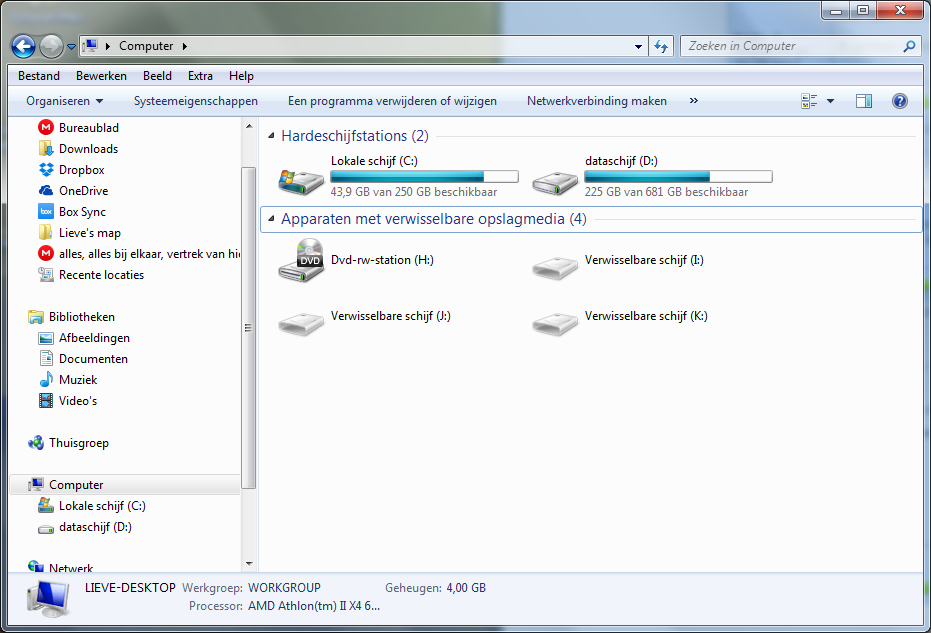Click Systeemeigenschappen in the toolbar

click(x=196, y=101)
